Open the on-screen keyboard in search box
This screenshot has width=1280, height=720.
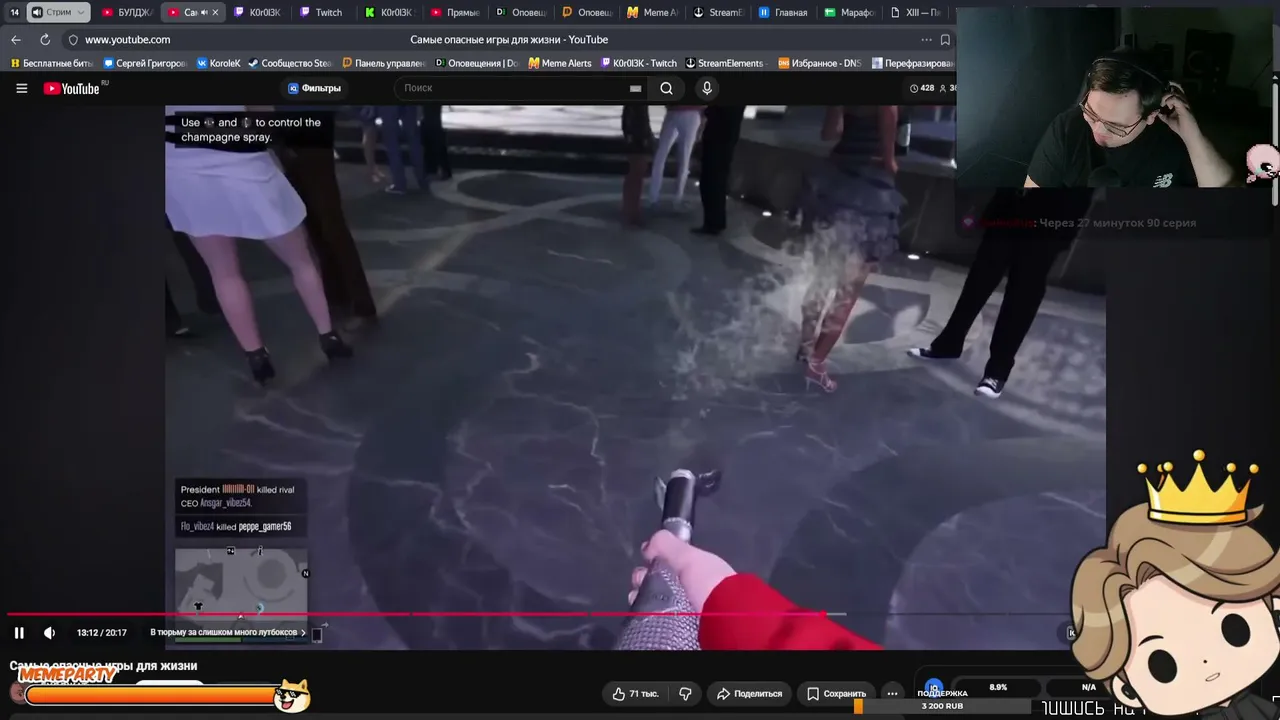pos(635,88)
